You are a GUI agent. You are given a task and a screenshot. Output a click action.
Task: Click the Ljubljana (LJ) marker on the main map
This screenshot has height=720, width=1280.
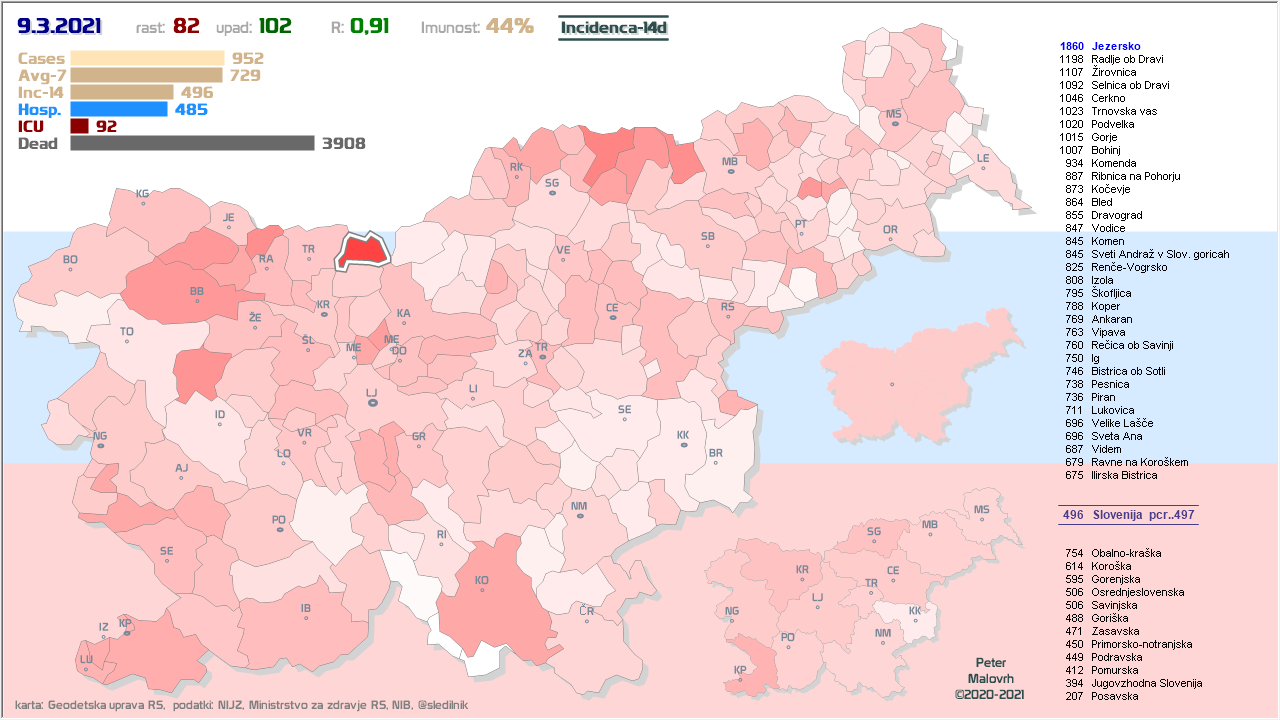click(x=372, y=402)
